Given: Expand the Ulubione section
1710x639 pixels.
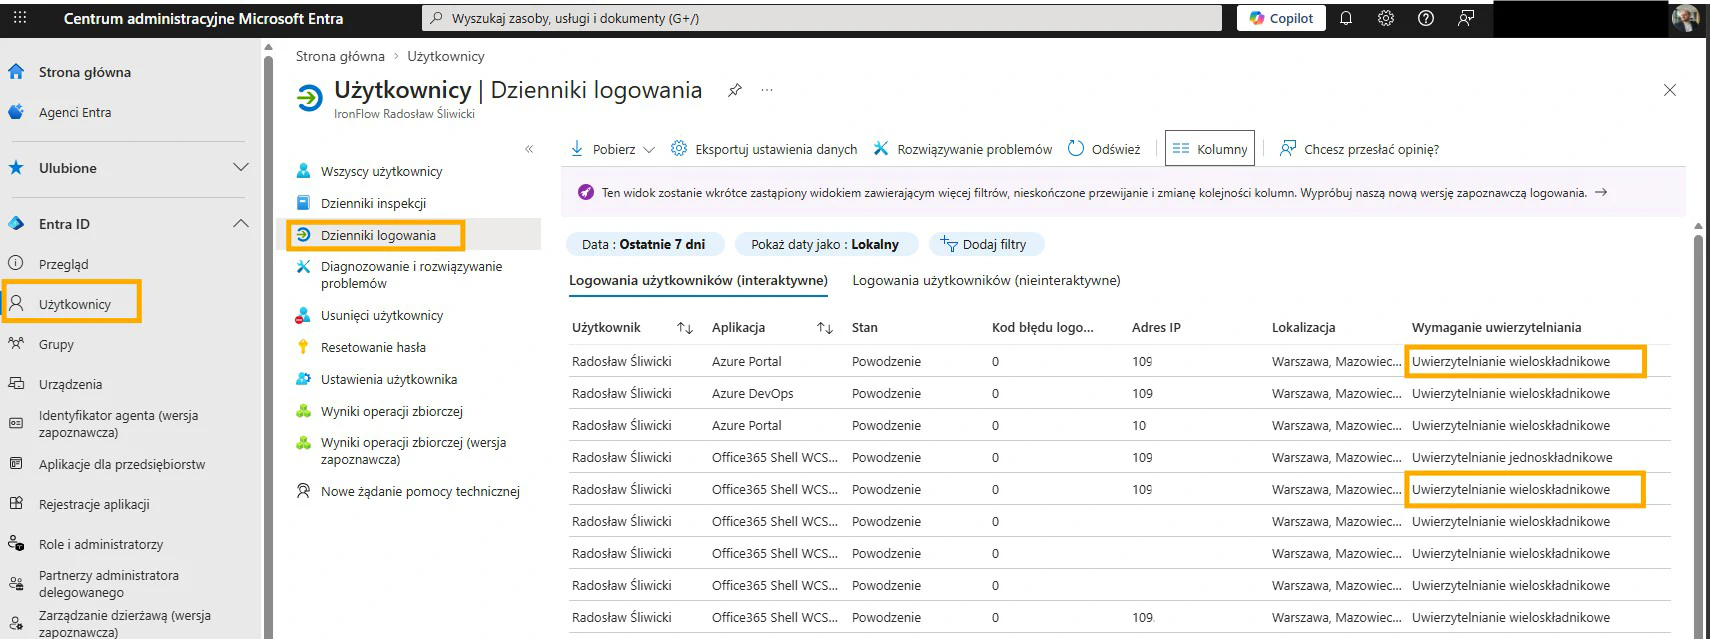Looking at the screenshot, I should click(240, 167).
